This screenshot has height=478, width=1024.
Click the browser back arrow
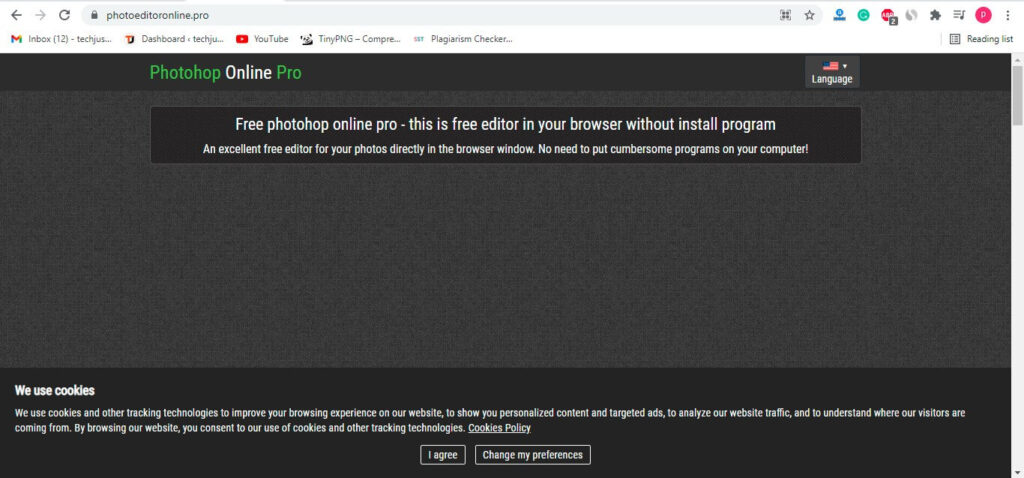pyautogui.click(x=16, y=15)
